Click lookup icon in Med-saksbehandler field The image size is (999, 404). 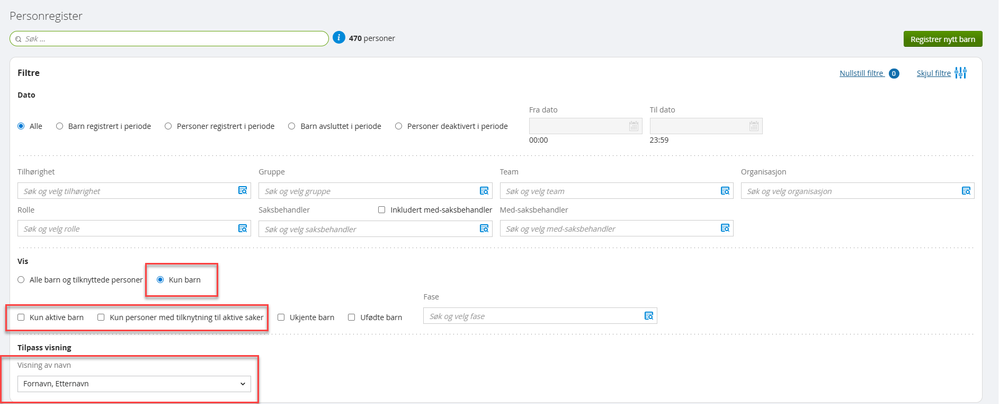[x=725, y=228]
